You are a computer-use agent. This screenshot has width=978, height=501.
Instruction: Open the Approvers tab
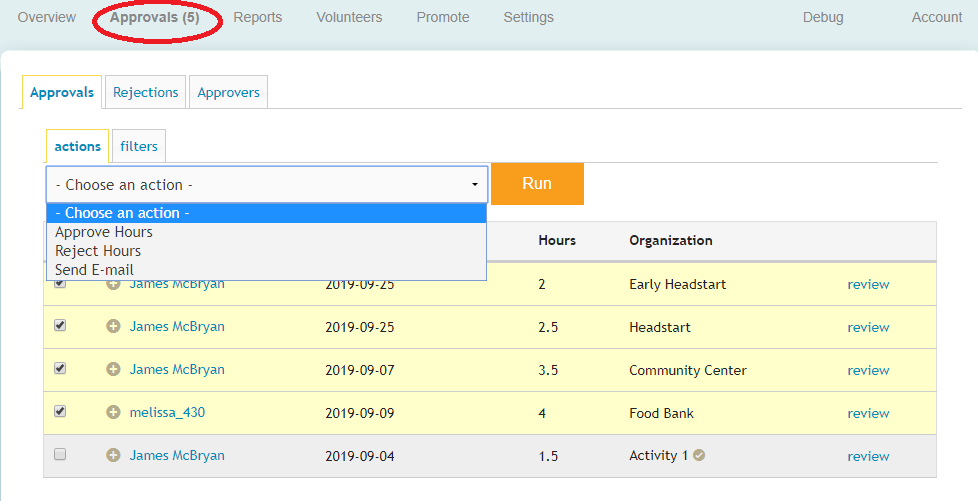pyautogui.click(x=228, y=92)
